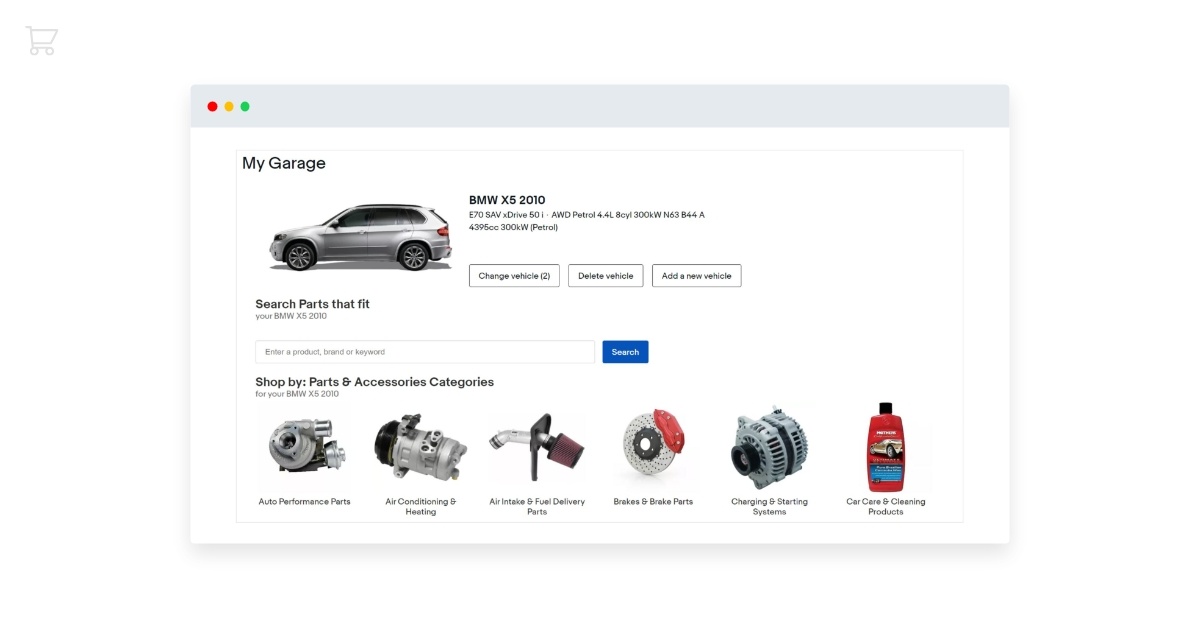View the Car Care & Cleaning Products link
Viewport: 1200px width, 628px height.
887,506
